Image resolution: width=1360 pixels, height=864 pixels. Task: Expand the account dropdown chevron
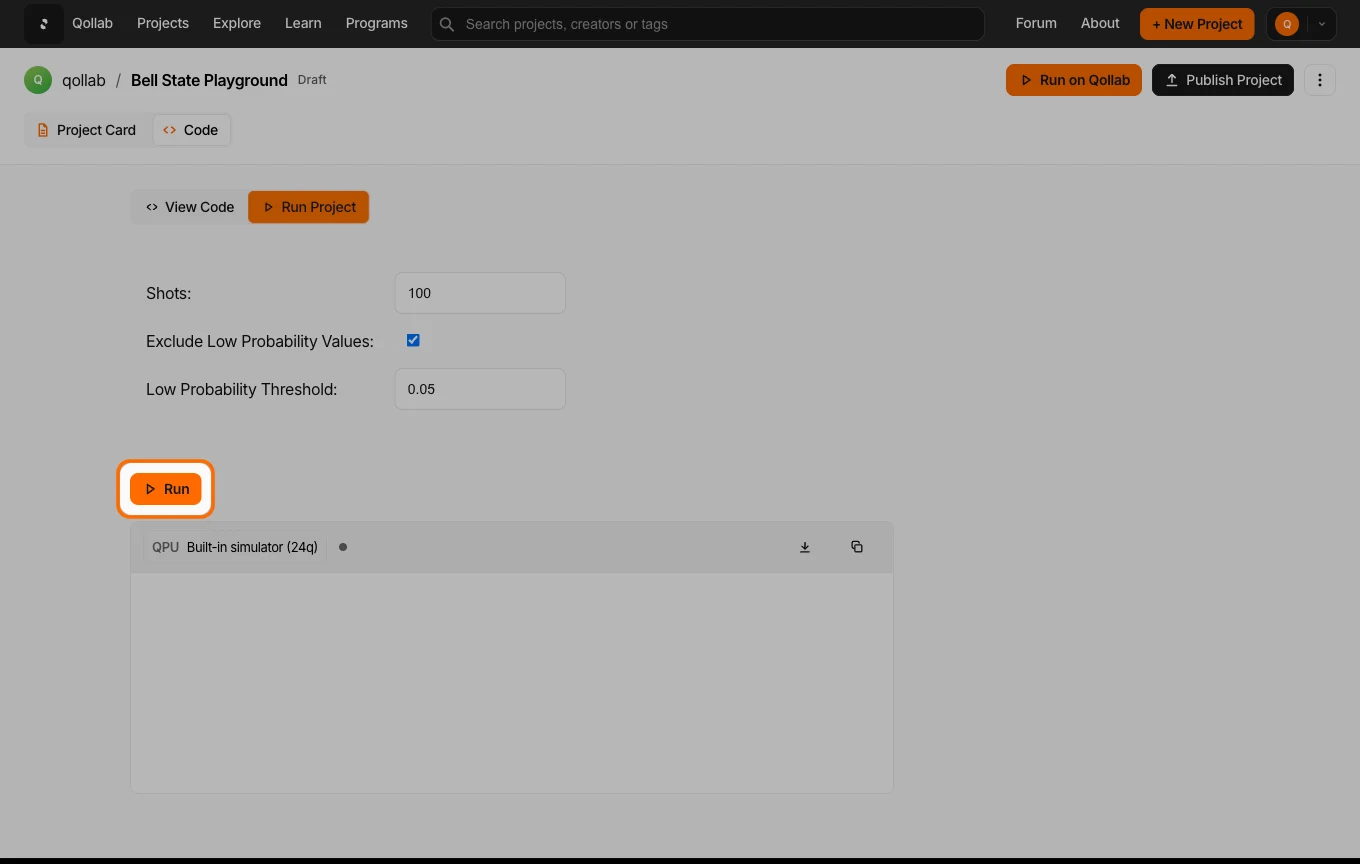[x=1322, y=24]
